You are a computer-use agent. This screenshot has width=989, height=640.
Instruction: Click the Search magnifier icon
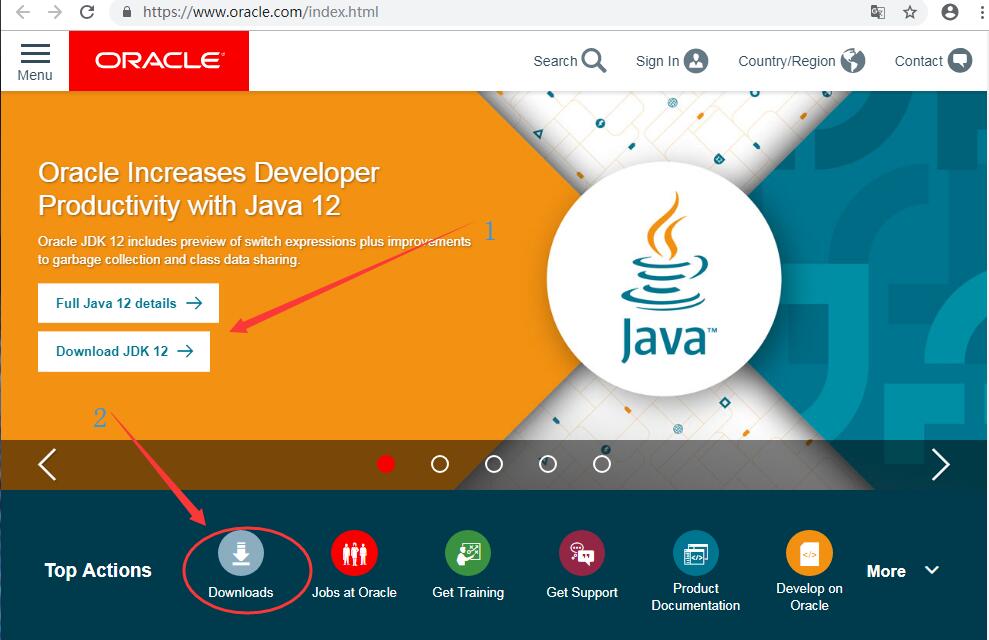[x=594, y=61]
